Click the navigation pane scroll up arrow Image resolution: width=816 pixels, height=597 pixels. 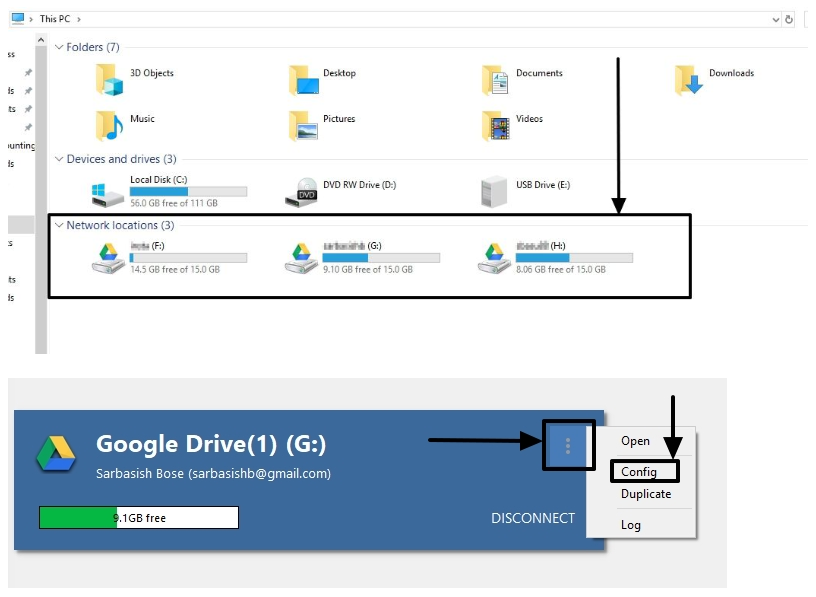[x=41, y=40]
